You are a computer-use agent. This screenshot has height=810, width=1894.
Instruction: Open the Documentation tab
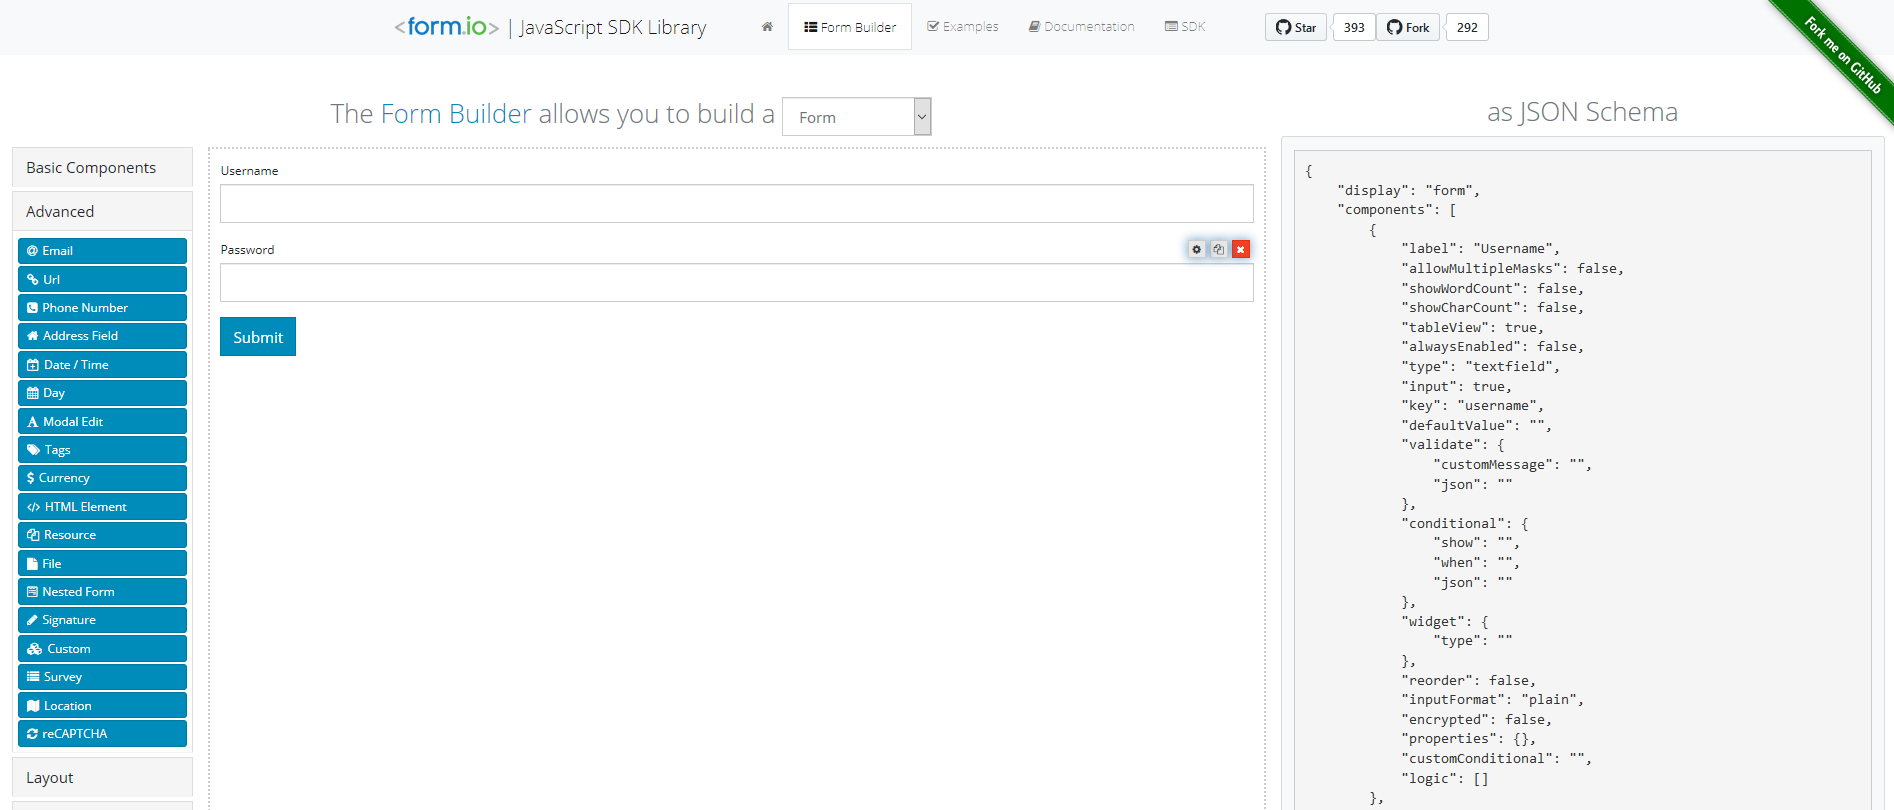pos(1081,27)
